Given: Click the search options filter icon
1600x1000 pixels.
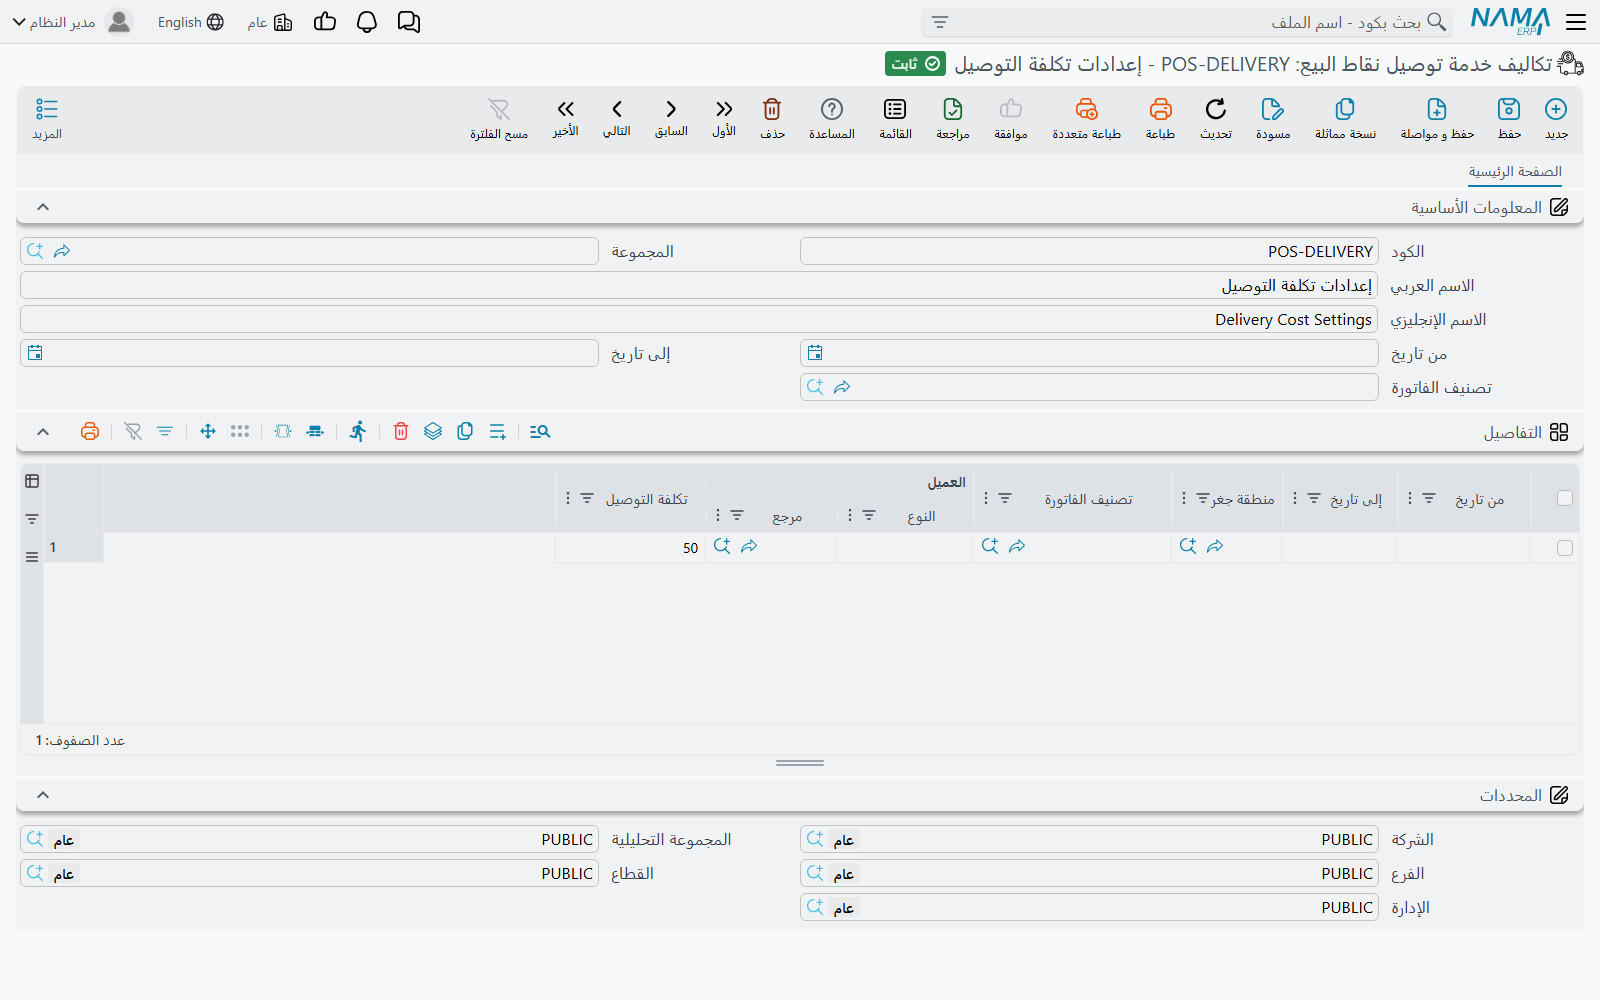Looking at the screenshot, I should tap(940, 22).
